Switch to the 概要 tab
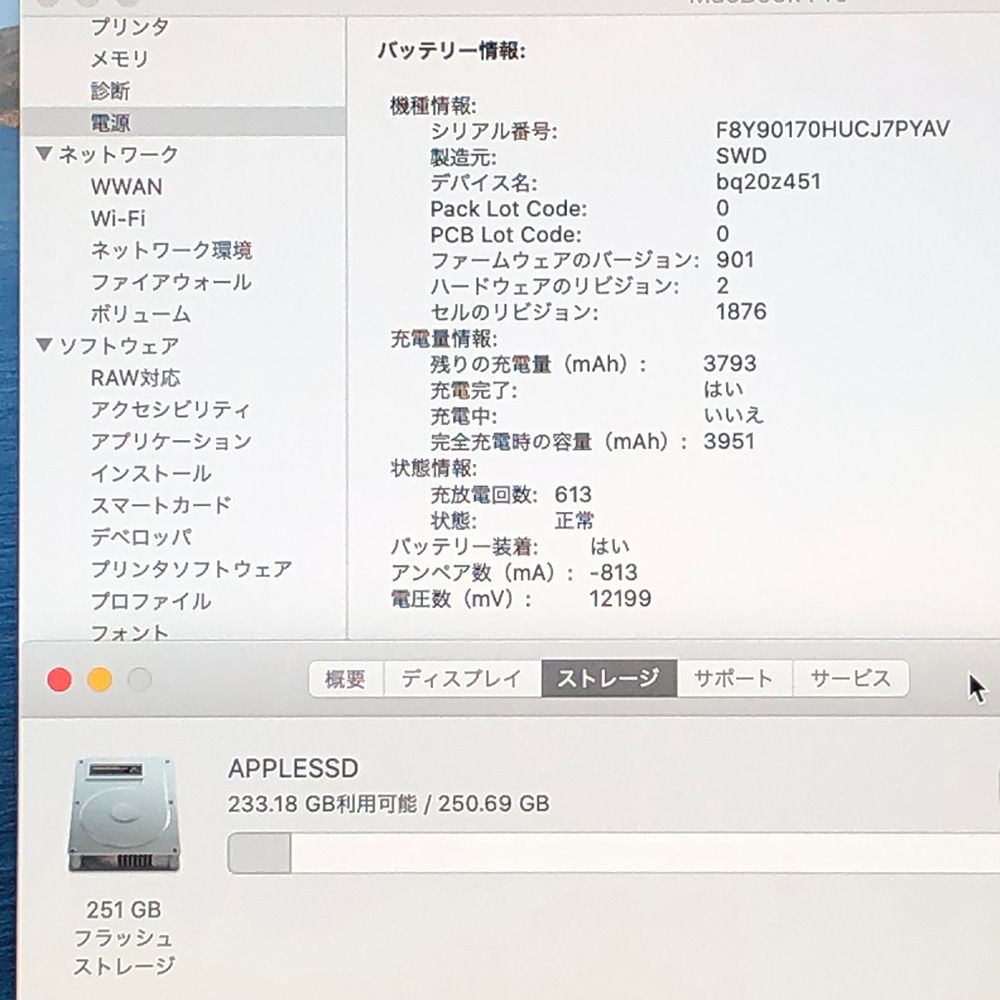The image size is (1000, 1000). [x=346, y=679]
